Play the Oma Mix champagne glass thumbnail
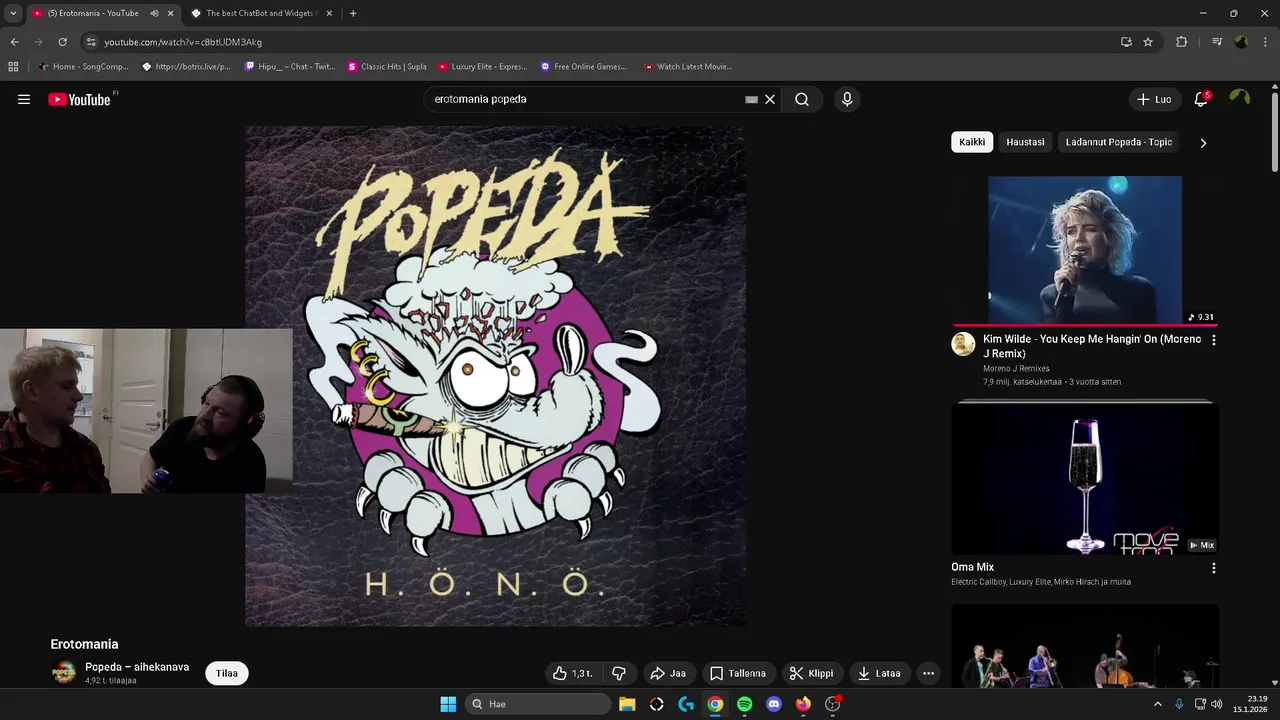Image resolution: width=1280 pixels, height=720 pixels. [x=1085, y=478]
